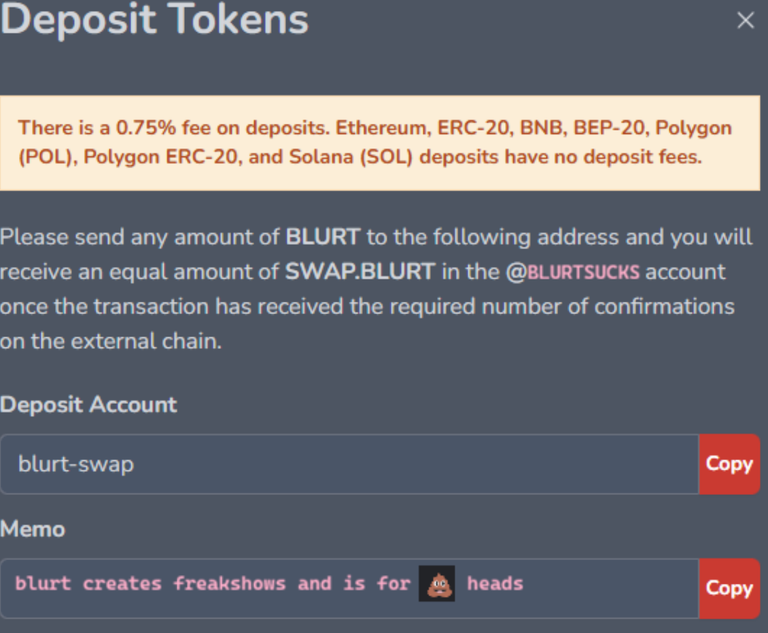Click the Deposit Tokens heading

point(155,20)
